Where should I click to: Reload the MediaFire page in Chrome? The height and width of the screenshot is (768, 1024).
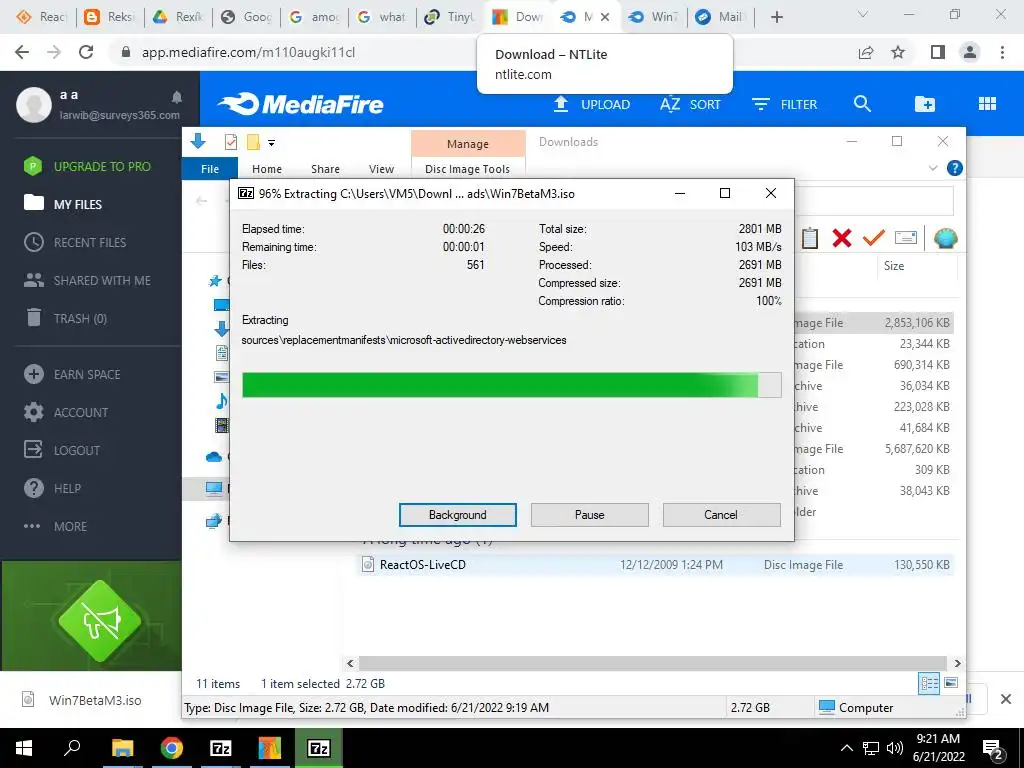(x=86, y=52)
